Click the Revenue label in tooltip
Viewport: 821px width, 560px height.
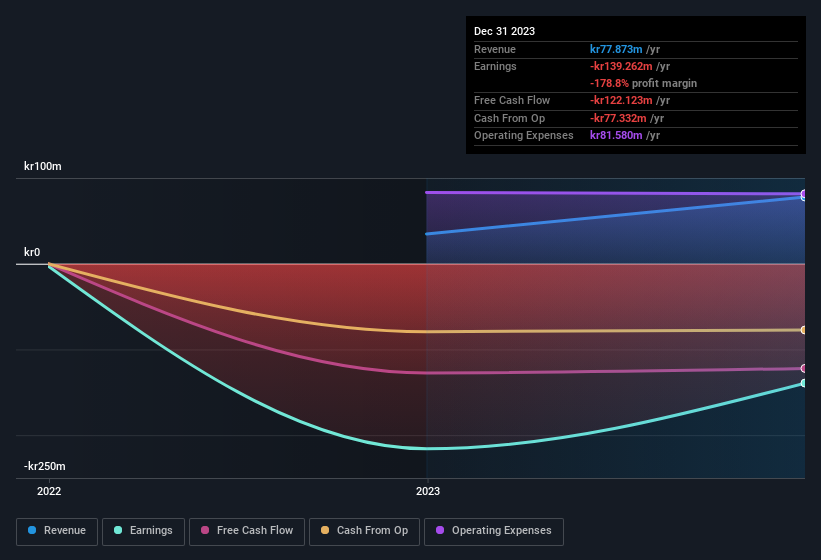[495, 49]
